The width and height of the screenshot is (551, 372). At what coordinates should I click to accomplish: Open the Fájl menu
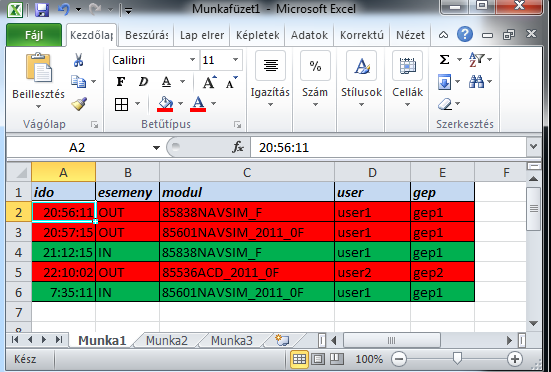pos(34,35)
